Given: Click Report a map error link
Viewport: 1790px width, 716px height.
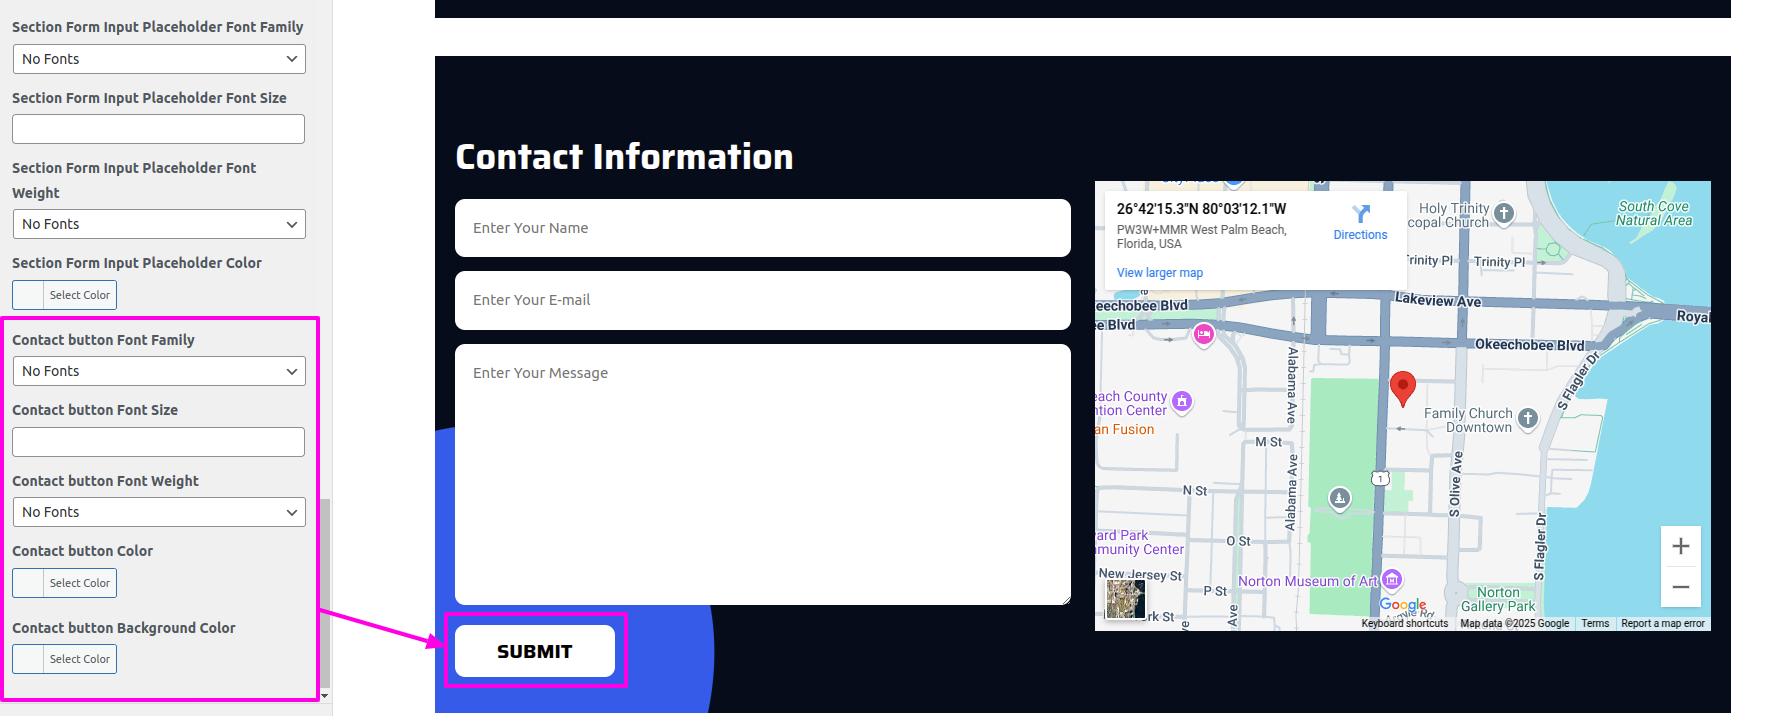Looking at the screenshot, I should 1663,623.
